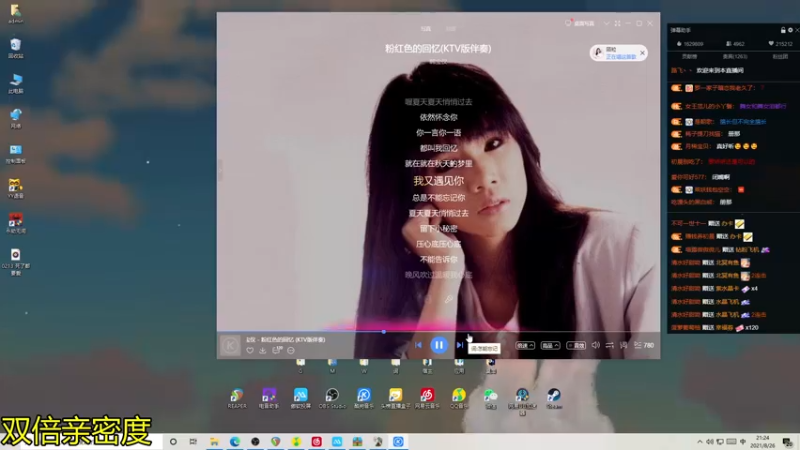Open This PC desktop icon
Screen dimensions: 800x450
15,84
